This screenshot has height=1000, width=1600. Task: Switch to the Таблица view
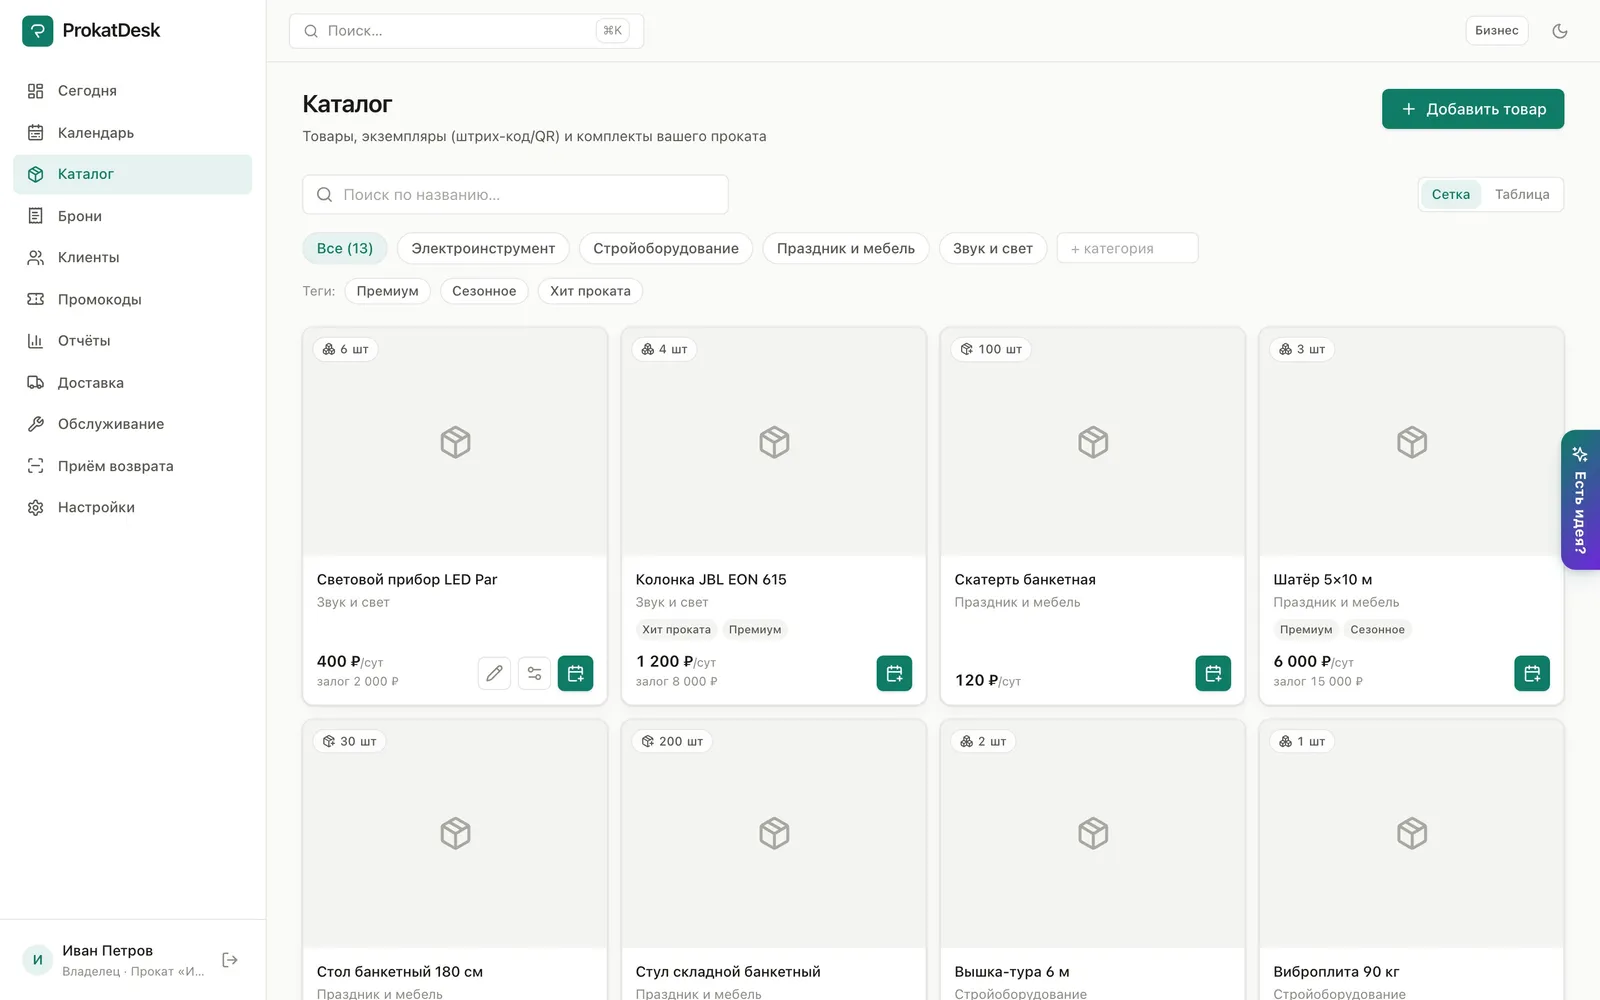pos(1522,195)
